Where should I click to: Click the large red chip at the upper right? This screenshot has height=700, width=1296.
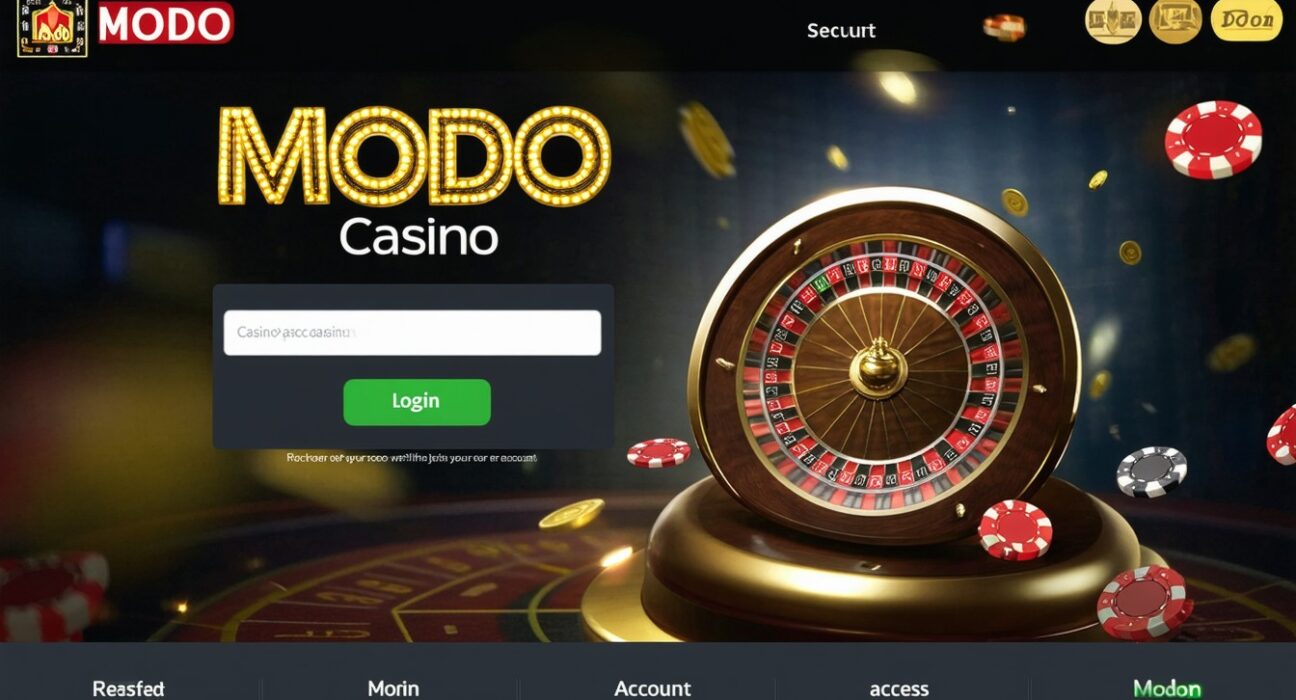point(1213,139)
